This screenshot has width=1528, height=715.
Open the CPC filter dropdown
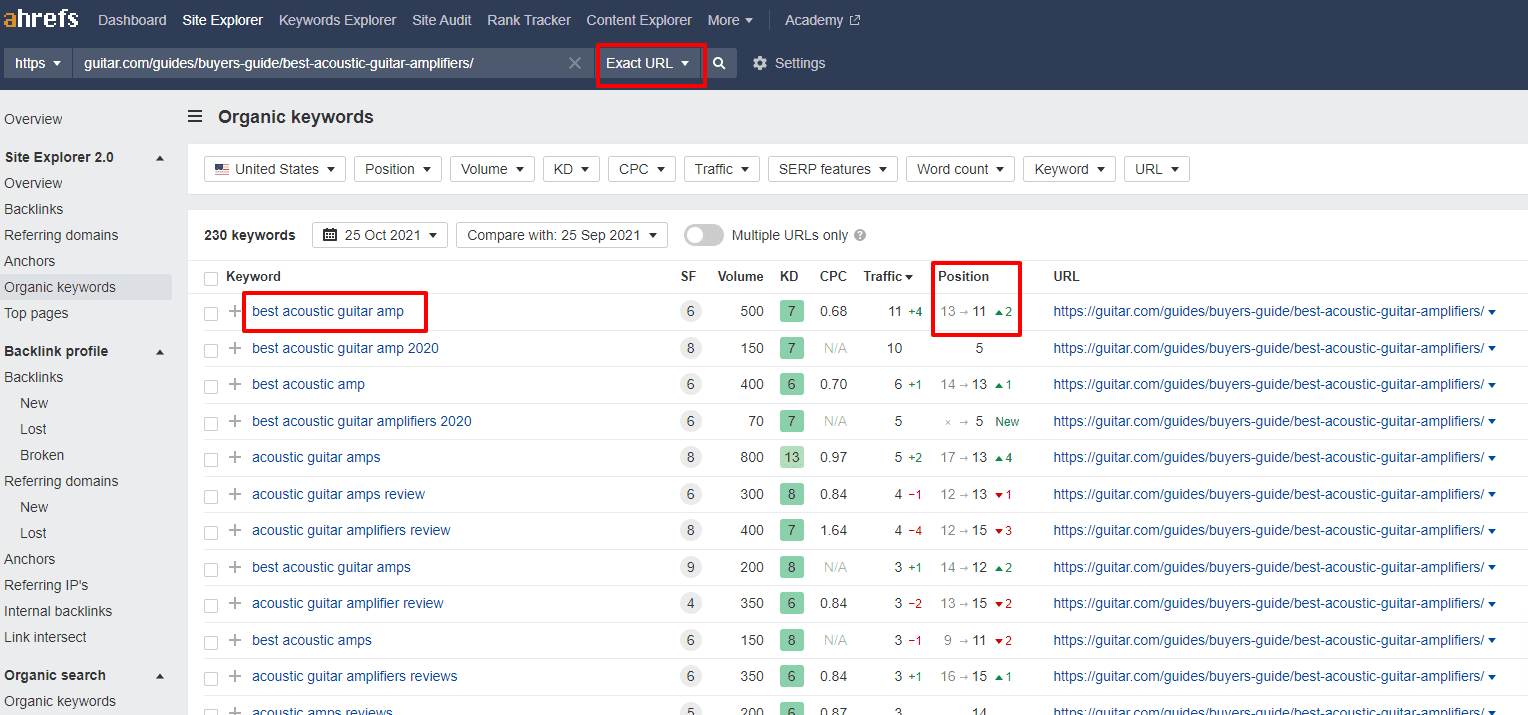[x=641, y=169]
